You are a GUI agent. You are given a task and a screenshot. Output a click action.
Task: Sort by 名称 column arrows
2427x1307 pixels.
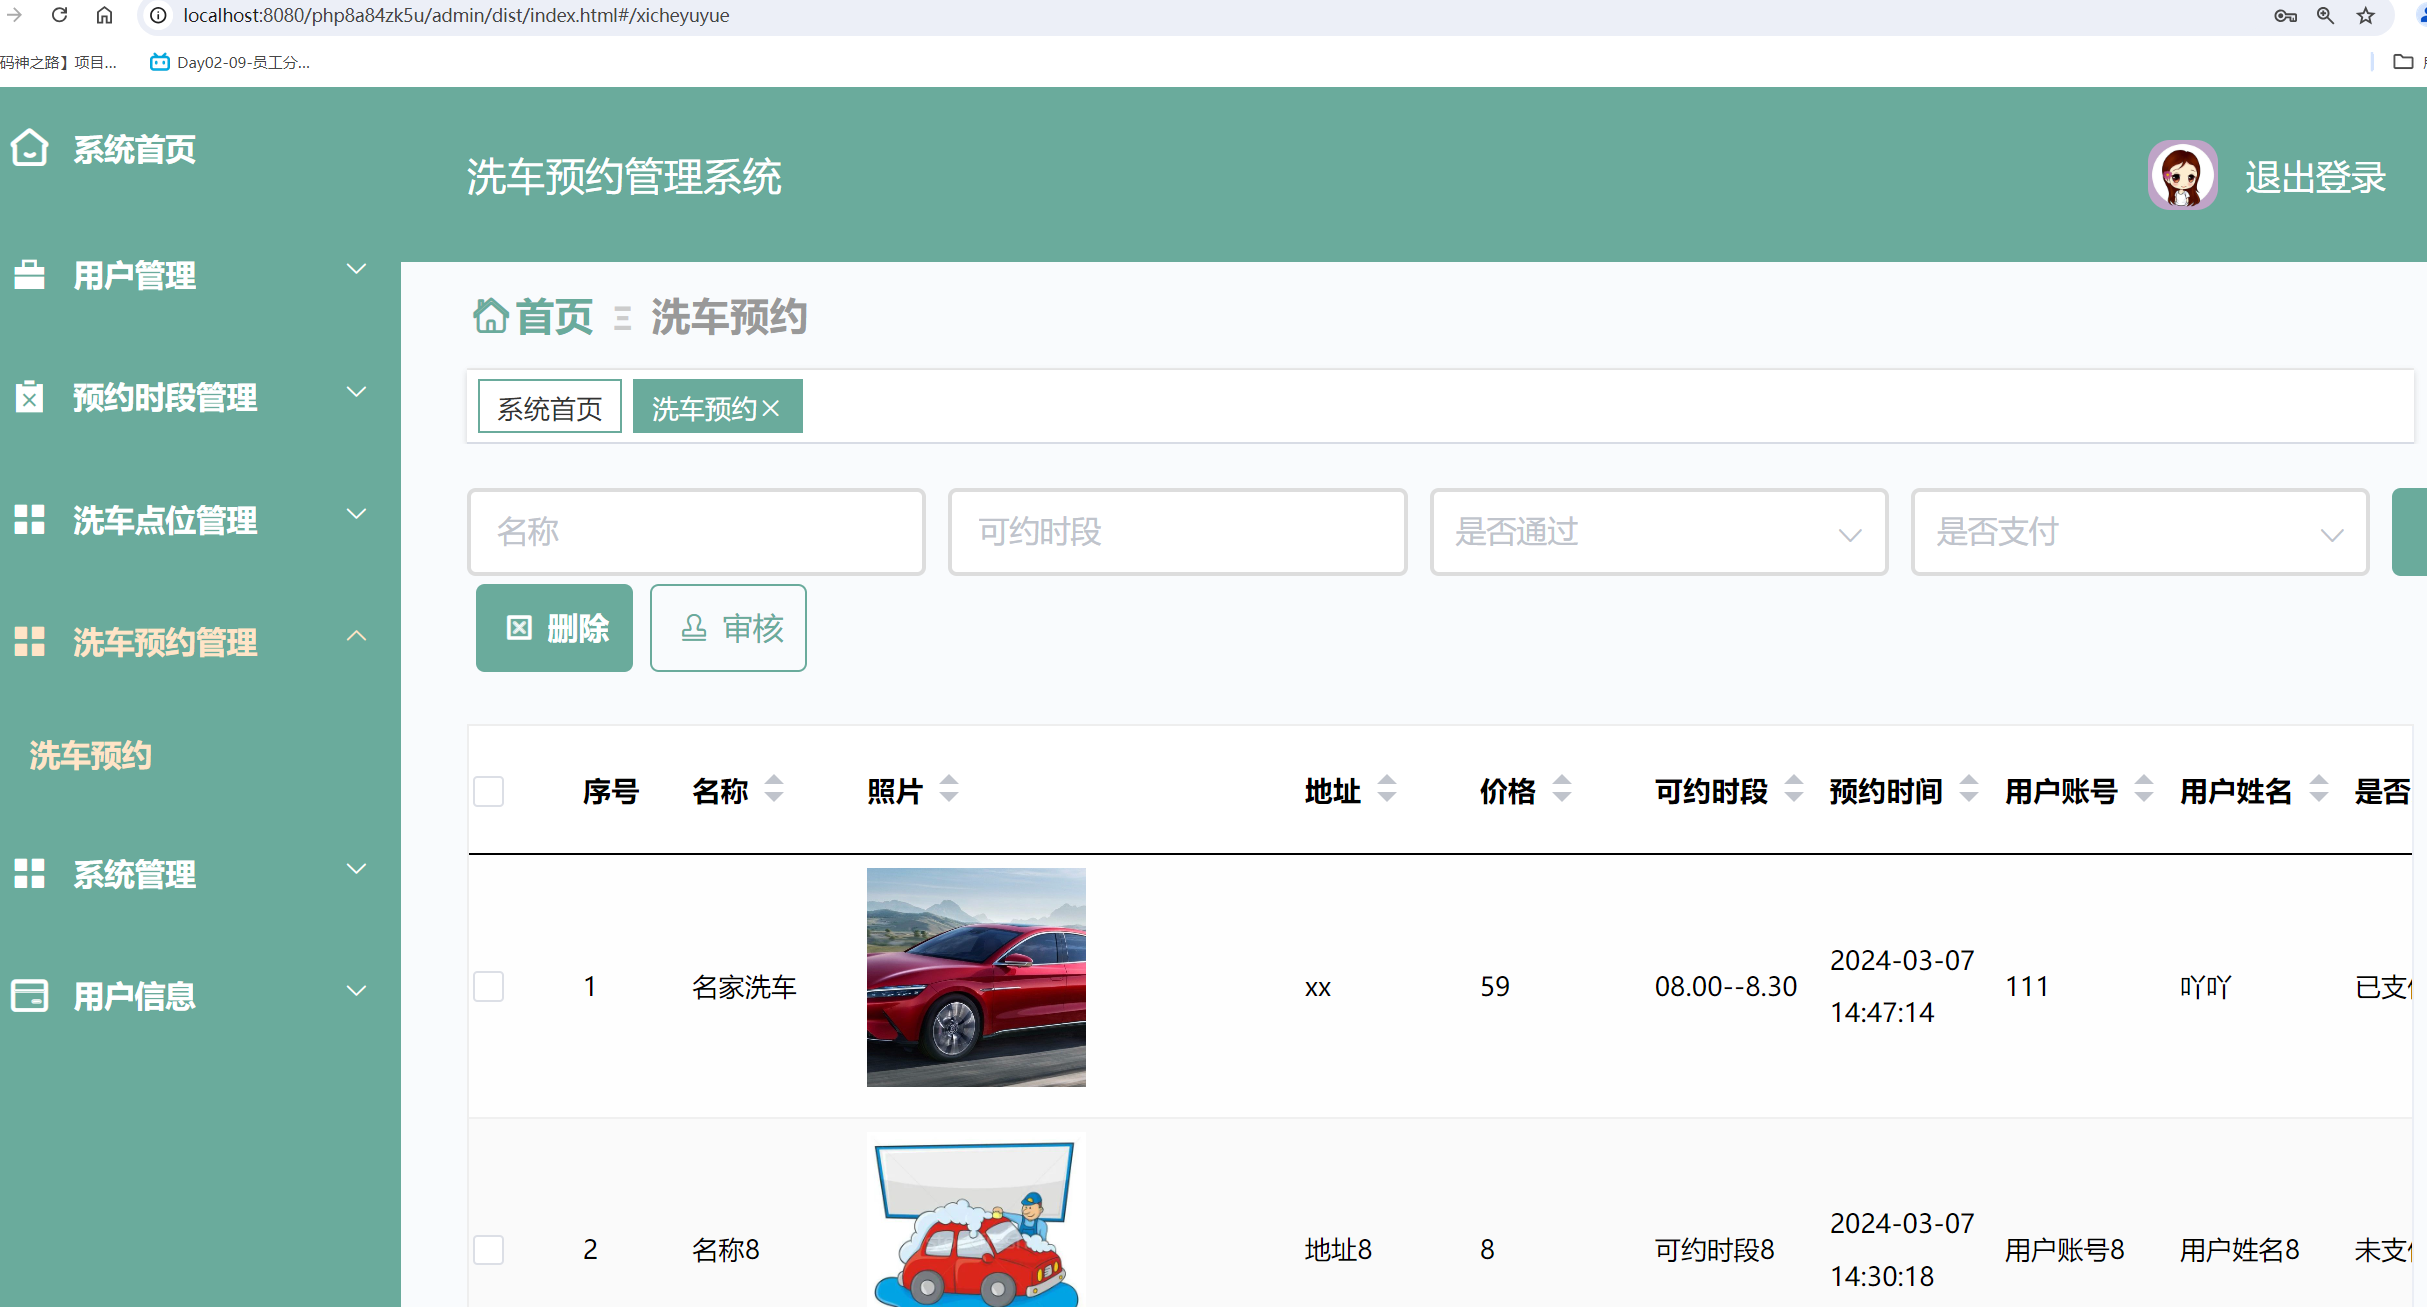[774, 789]
